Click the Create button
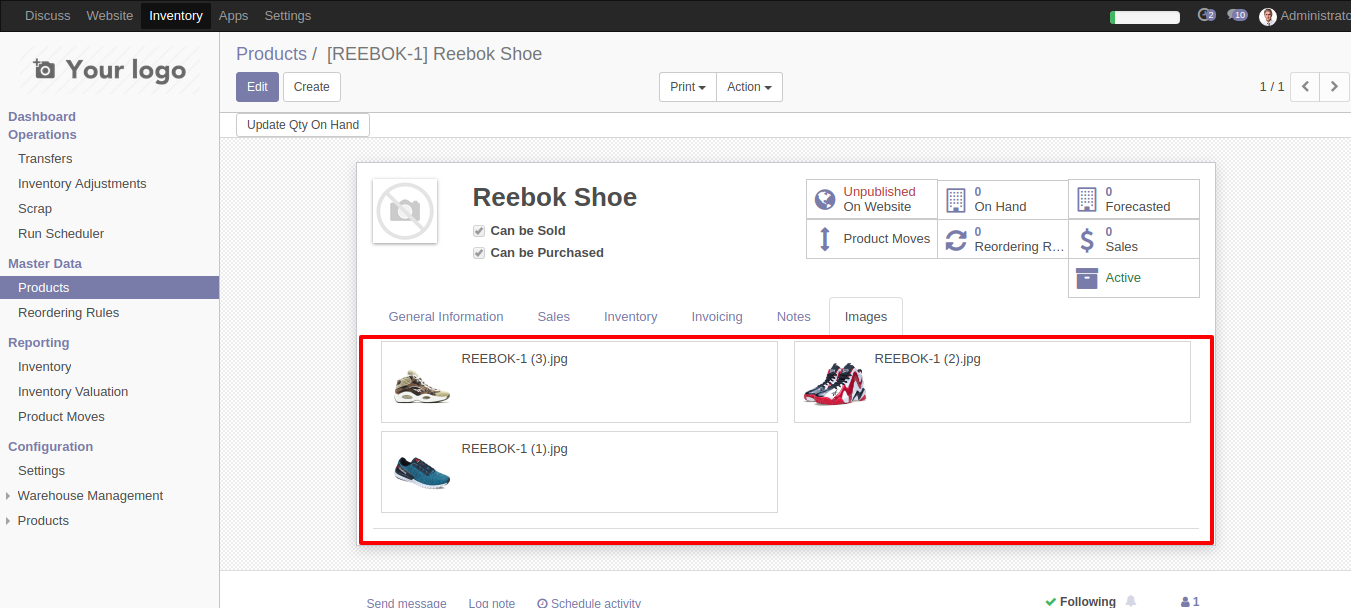1351x608 pixels. coord(312,87)
